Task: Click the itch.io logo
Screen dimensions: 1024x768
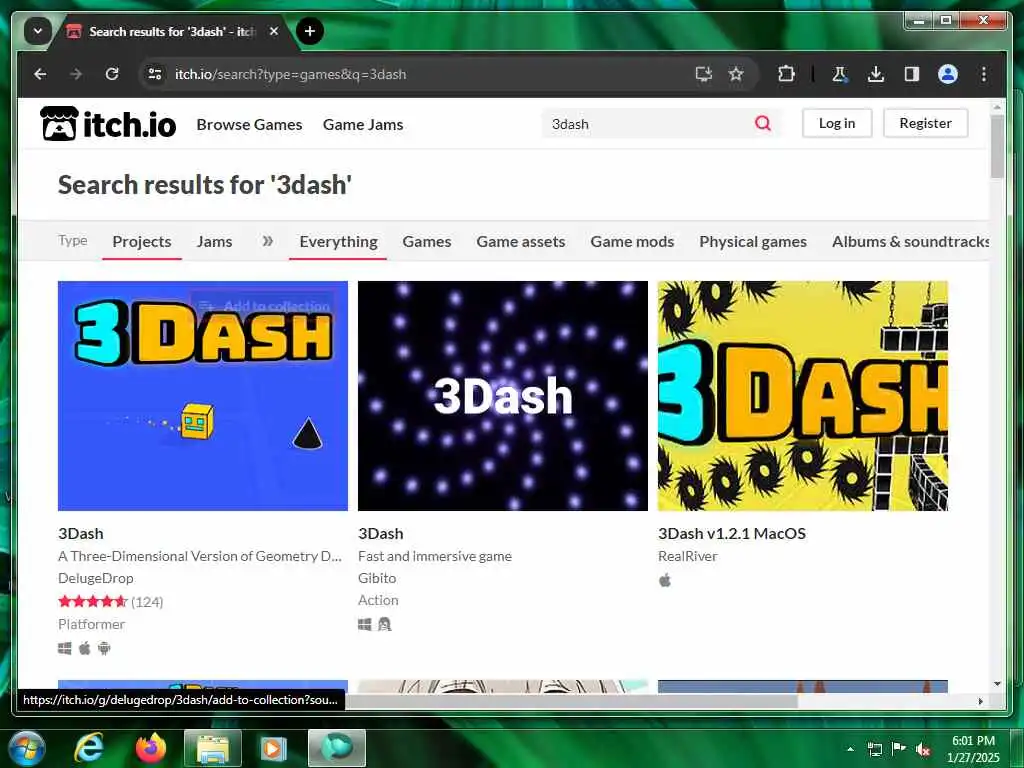Action: click(x=108, y=124)
